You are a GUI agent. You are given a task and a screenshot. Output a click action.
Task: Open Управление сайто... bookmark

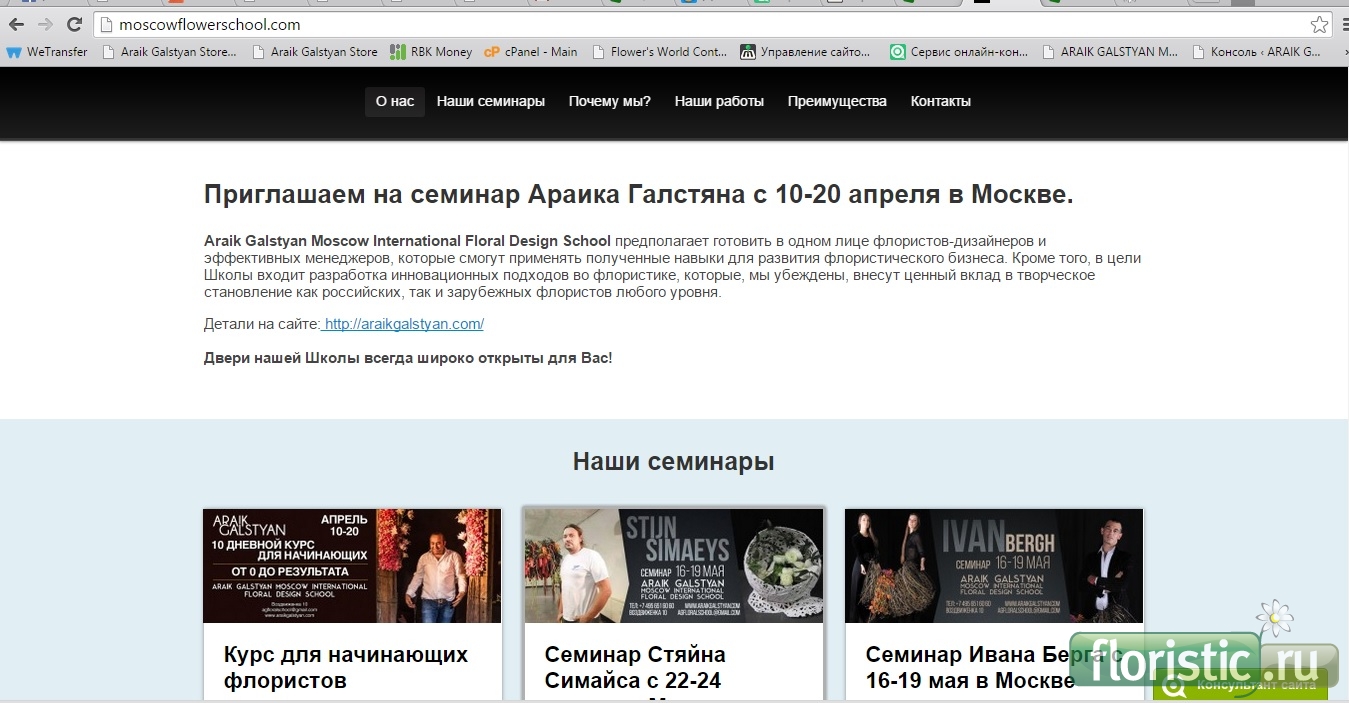click(806, 52)
